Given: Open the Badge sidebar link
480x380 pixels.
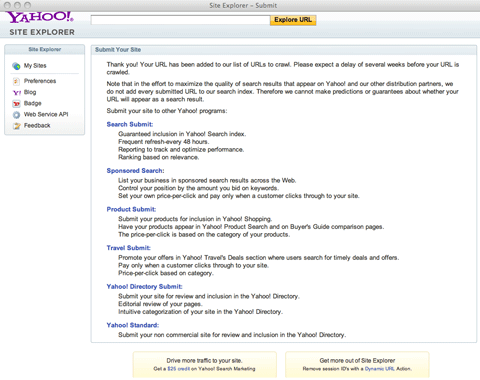Looking at the screenshot, I should click(x=33, y=103).
